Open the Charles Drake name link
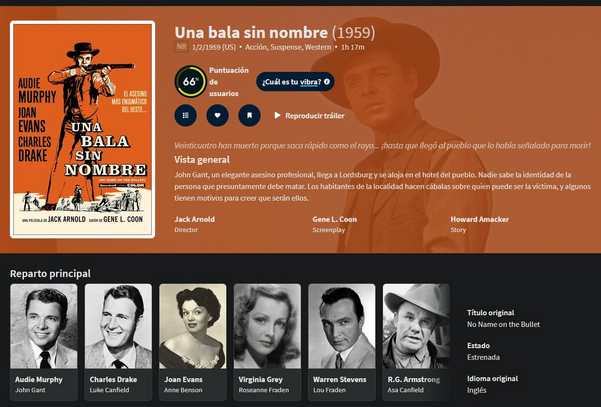Image resolution: width=601 pixels, height=407 pixels. coord(113,380)
